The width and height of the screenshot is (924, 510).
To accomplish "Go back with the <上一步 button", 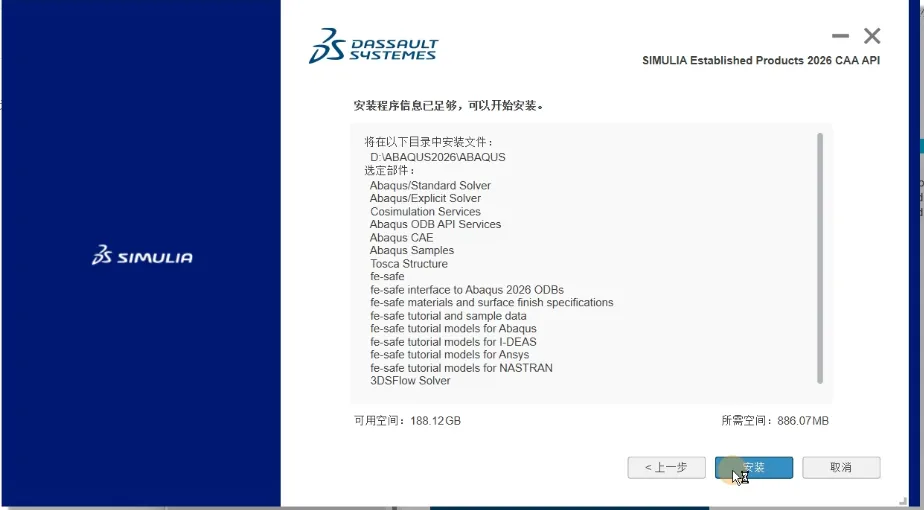I will pyautogui.click(x=666, y=468).
